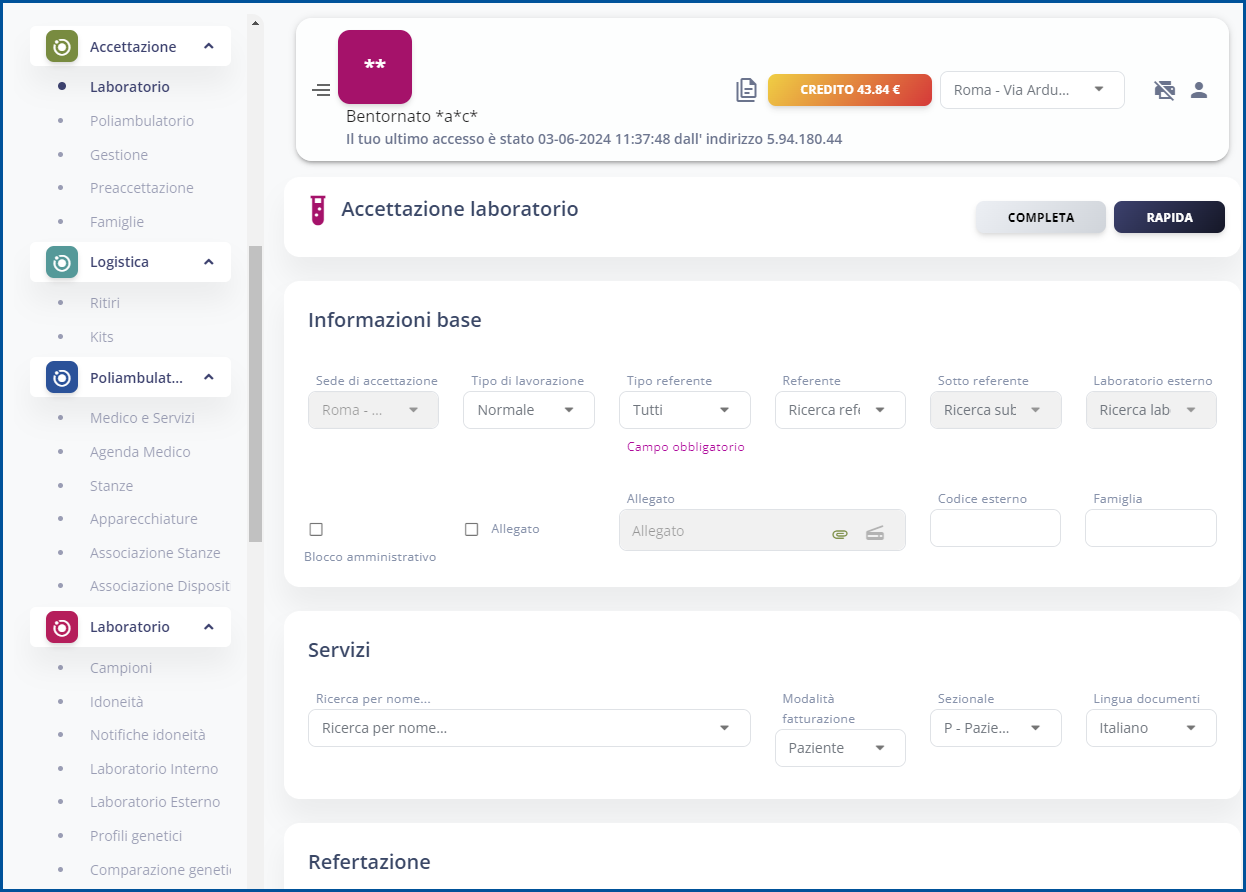Open the Tipo di lavorazione dropdown
This screenshot has height=892, width=1246.
point(528,410)
